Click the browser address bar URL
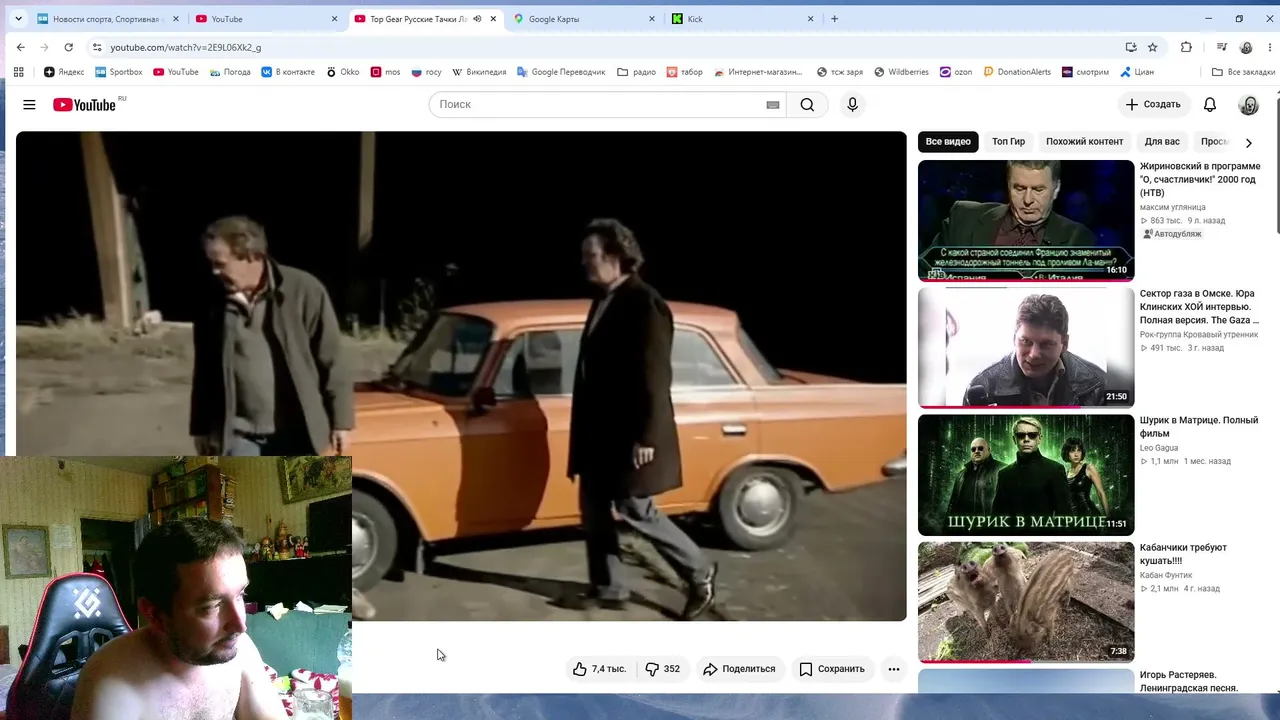The width and height of the screenshot is (1280, 720). pos(186,47)
